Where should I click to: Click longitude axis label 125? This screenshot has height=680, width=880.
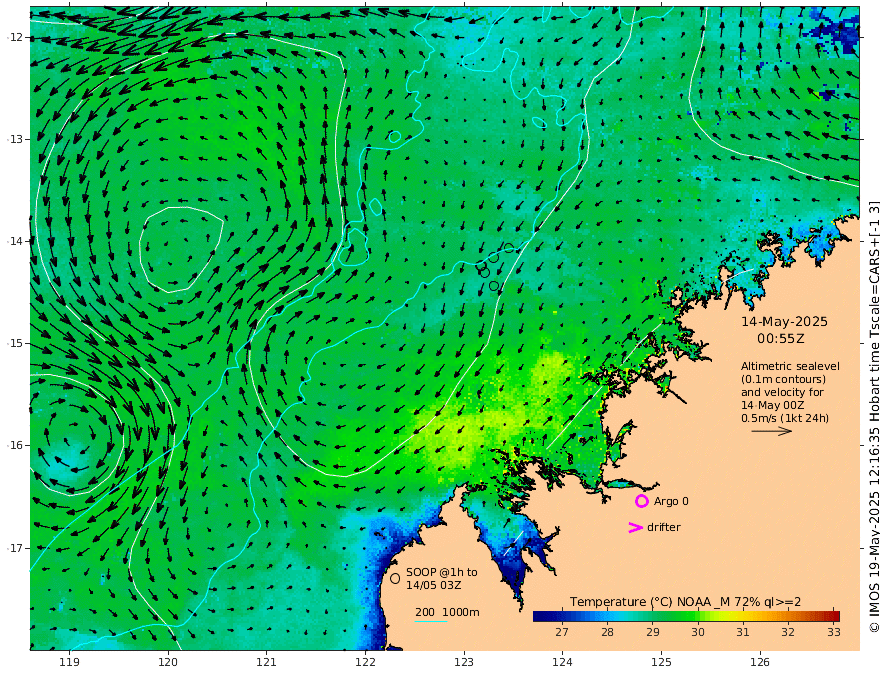tap(661, 662)
